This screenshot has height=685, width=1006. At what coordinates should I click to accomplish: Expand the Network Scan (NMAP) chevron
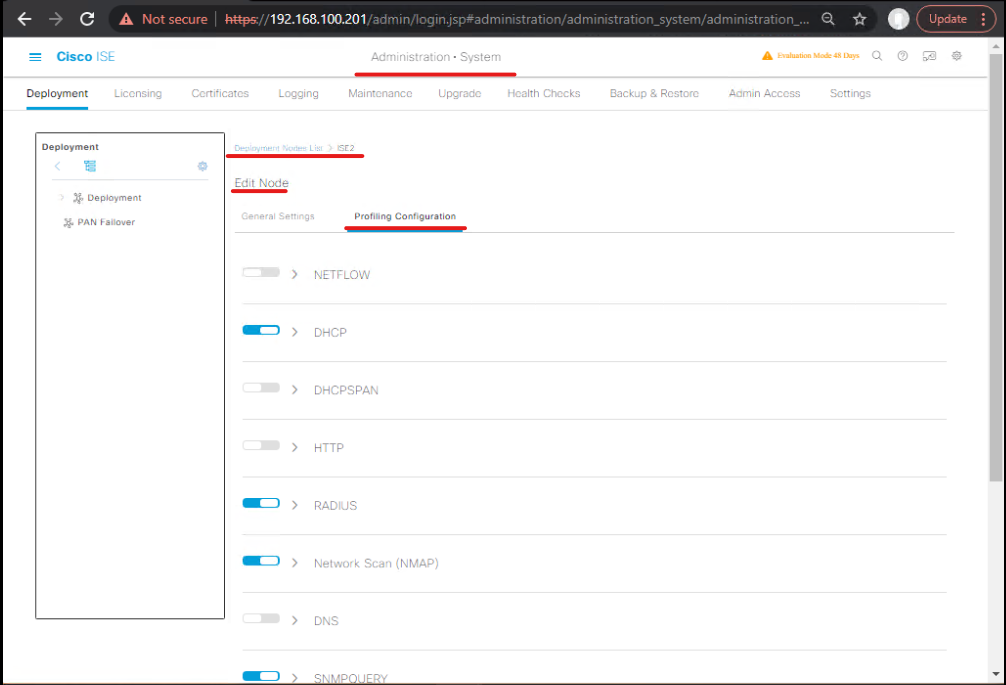click(x=294, y=563)
